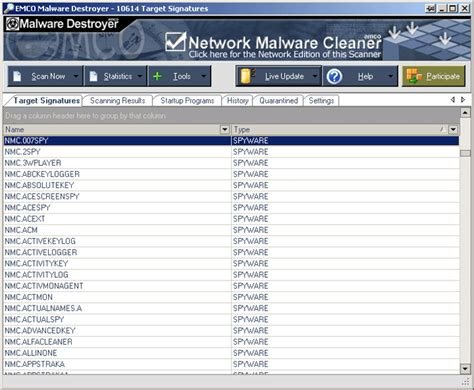Select the NMC.ACESPY row
The height and width of the screenshot is (390, 474).
[x=231, y=208]
